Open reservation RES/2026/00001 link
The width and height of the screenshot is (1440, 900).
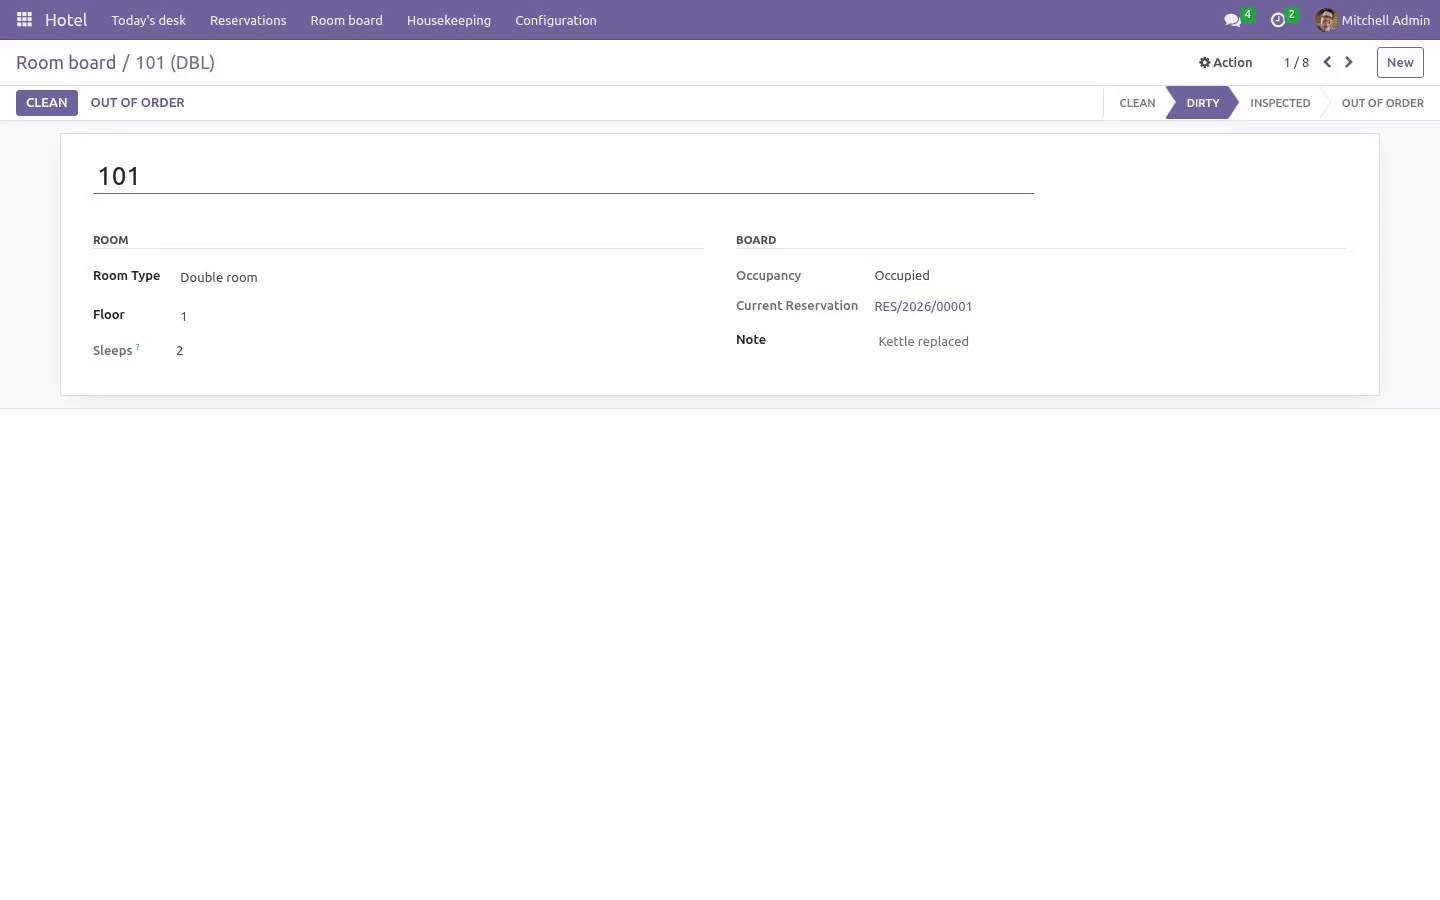point(923,307)
